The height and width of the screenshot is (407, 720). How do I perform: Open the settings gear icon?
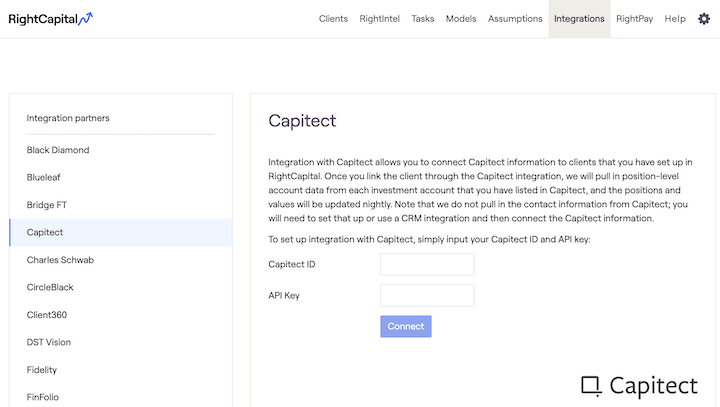(704, 19)
